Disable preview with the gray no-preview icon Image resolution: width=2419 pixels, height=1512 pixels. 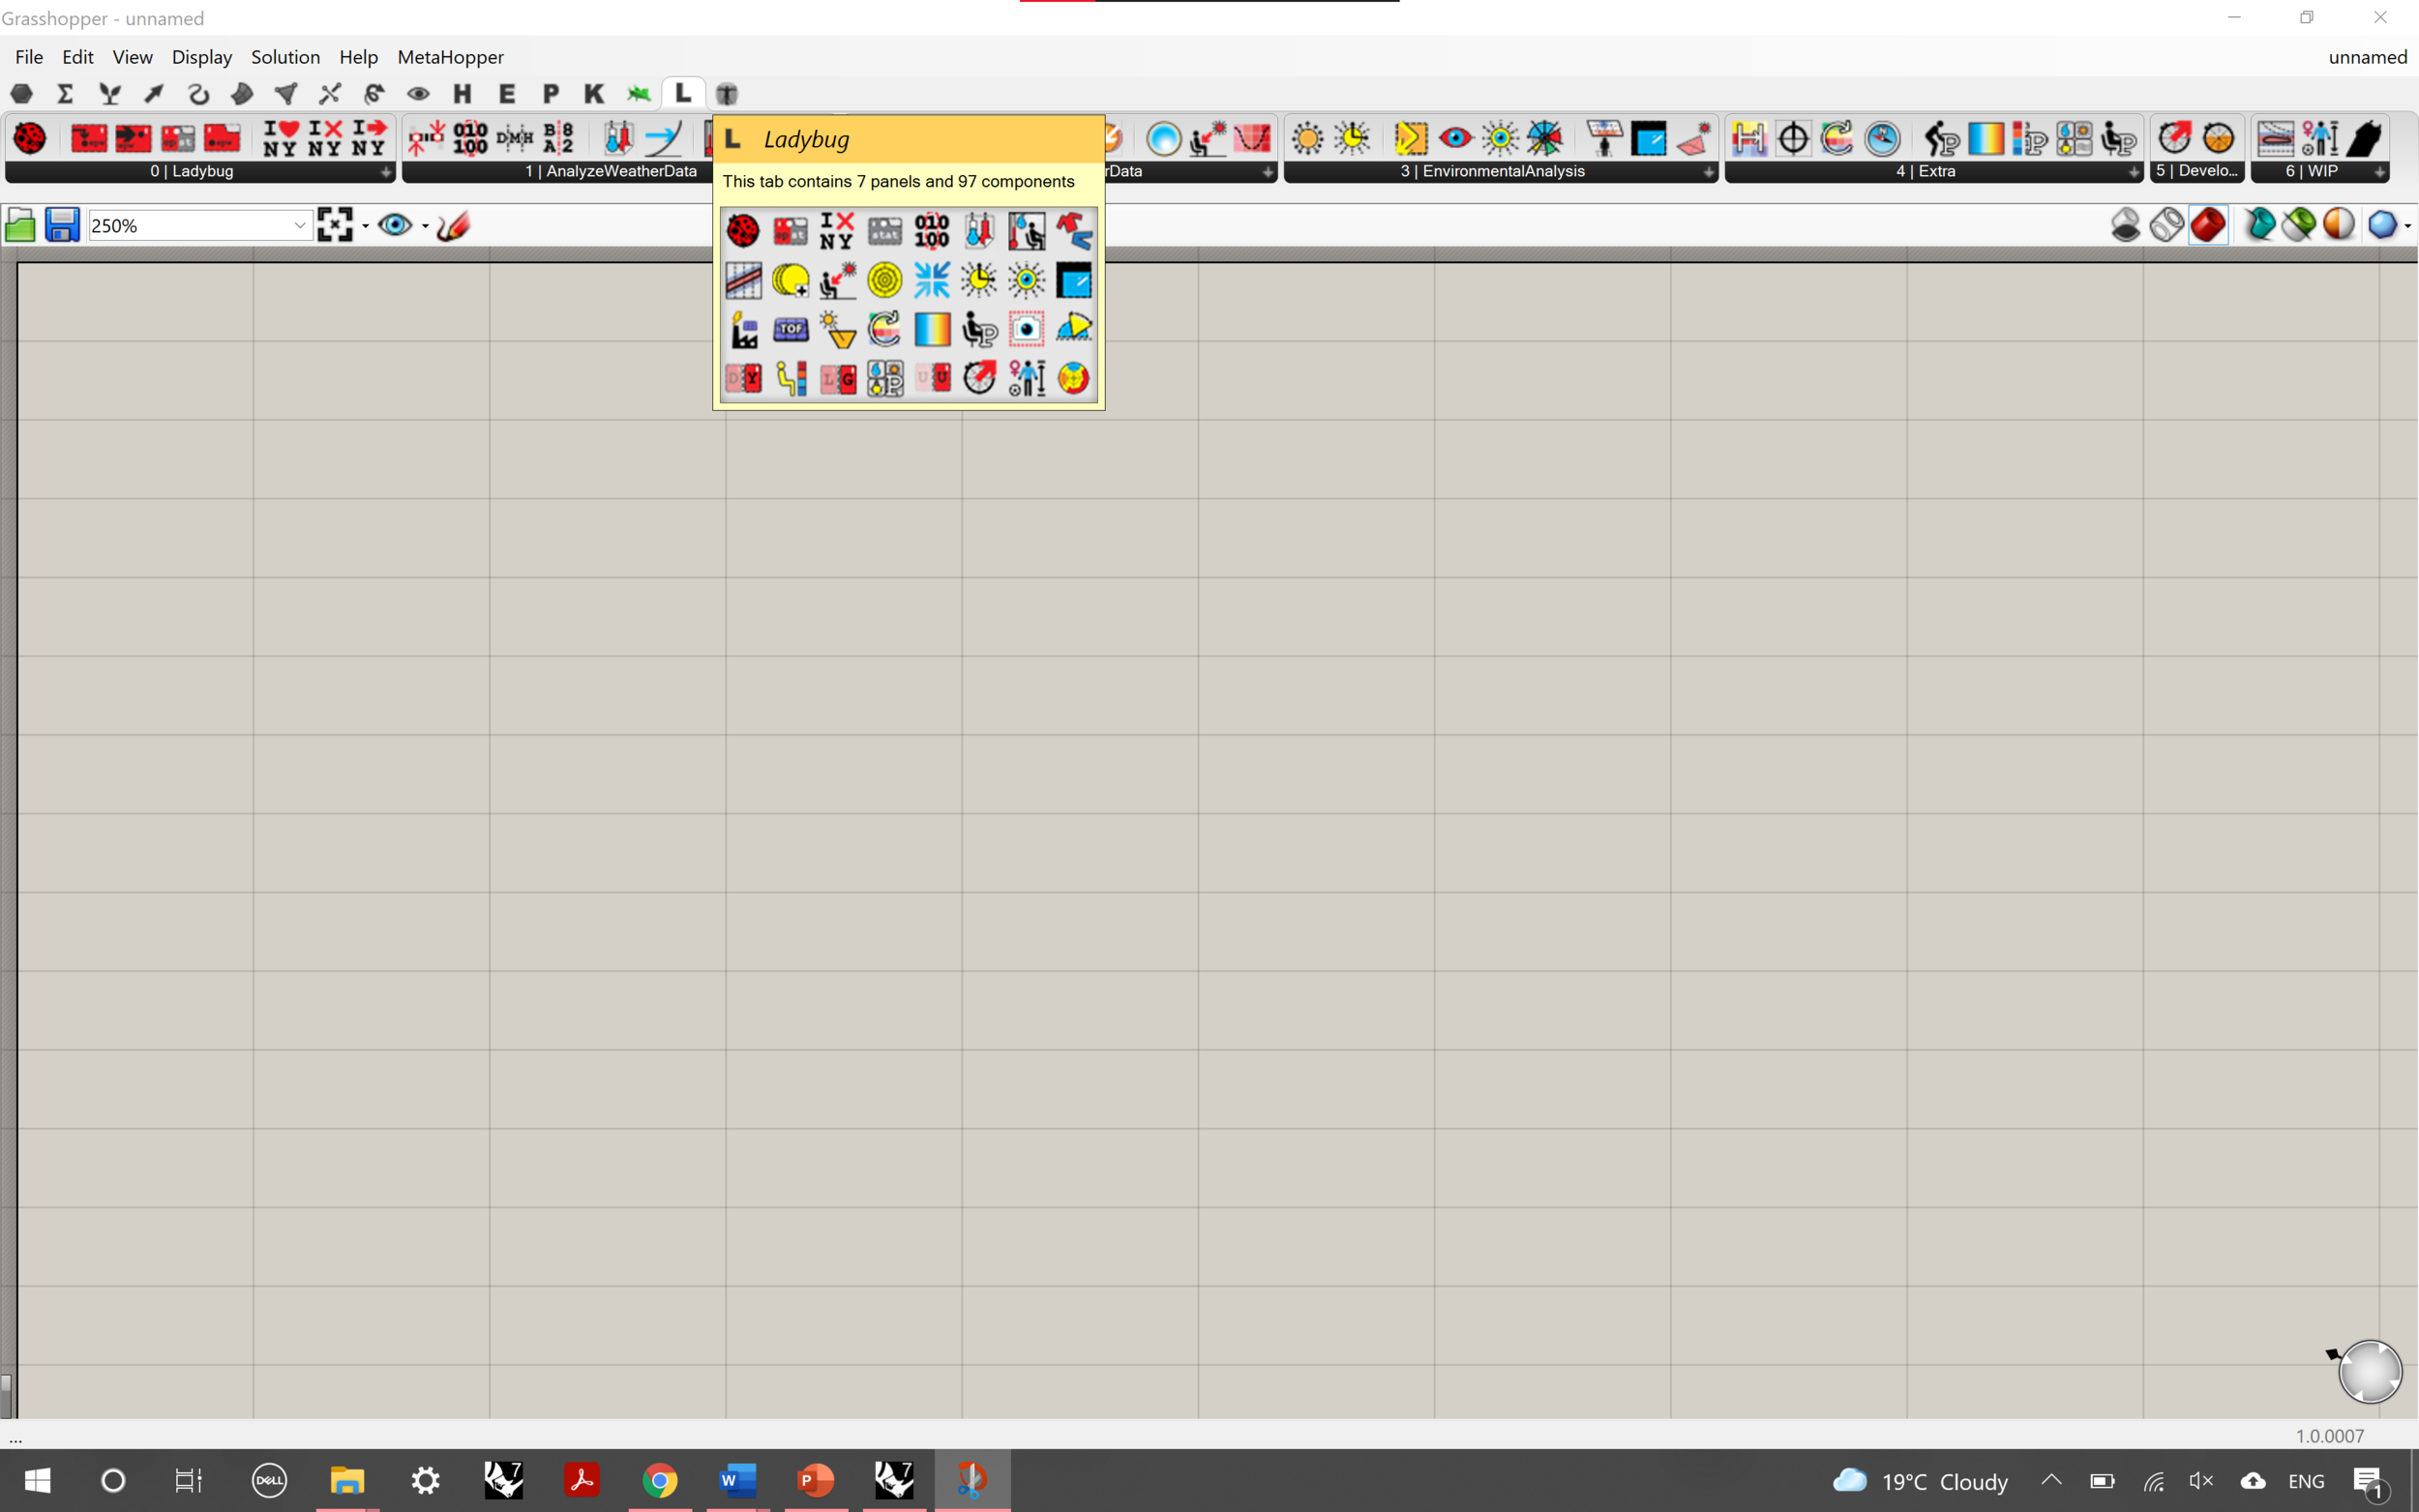(2126, 225)
